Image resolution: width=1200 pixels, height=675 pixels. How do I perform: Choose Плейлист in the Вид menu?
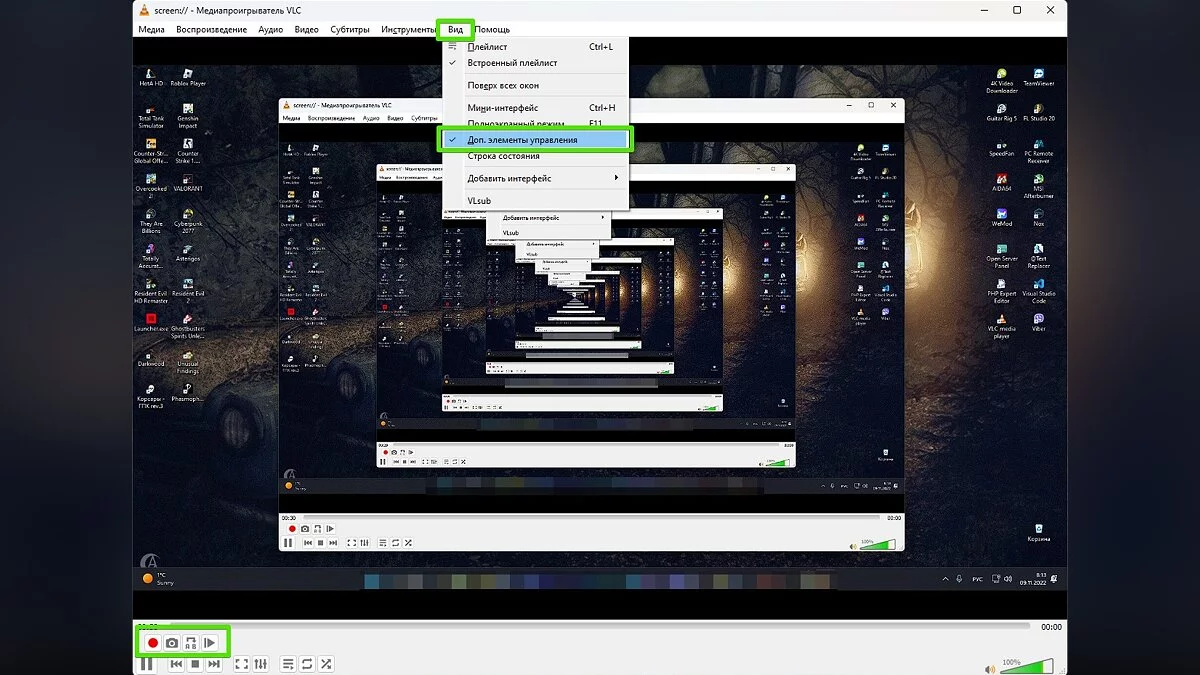535,47
